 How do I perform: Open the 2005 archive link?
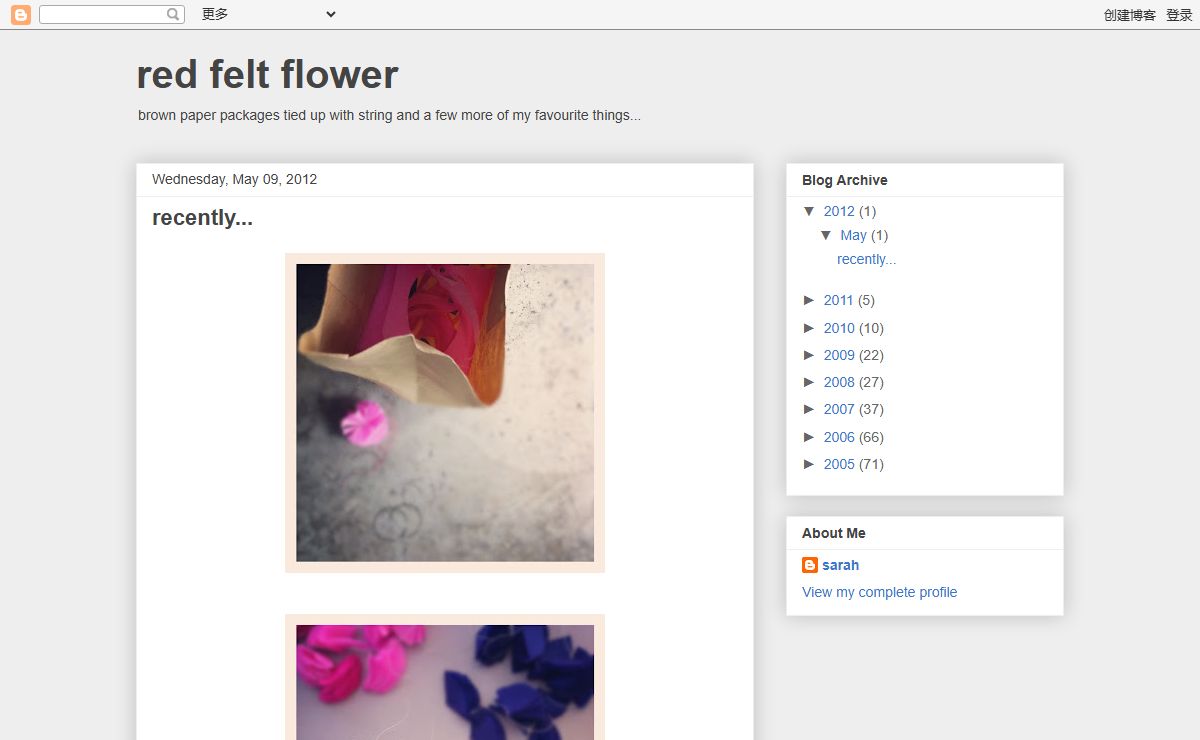tap(839, 464)
